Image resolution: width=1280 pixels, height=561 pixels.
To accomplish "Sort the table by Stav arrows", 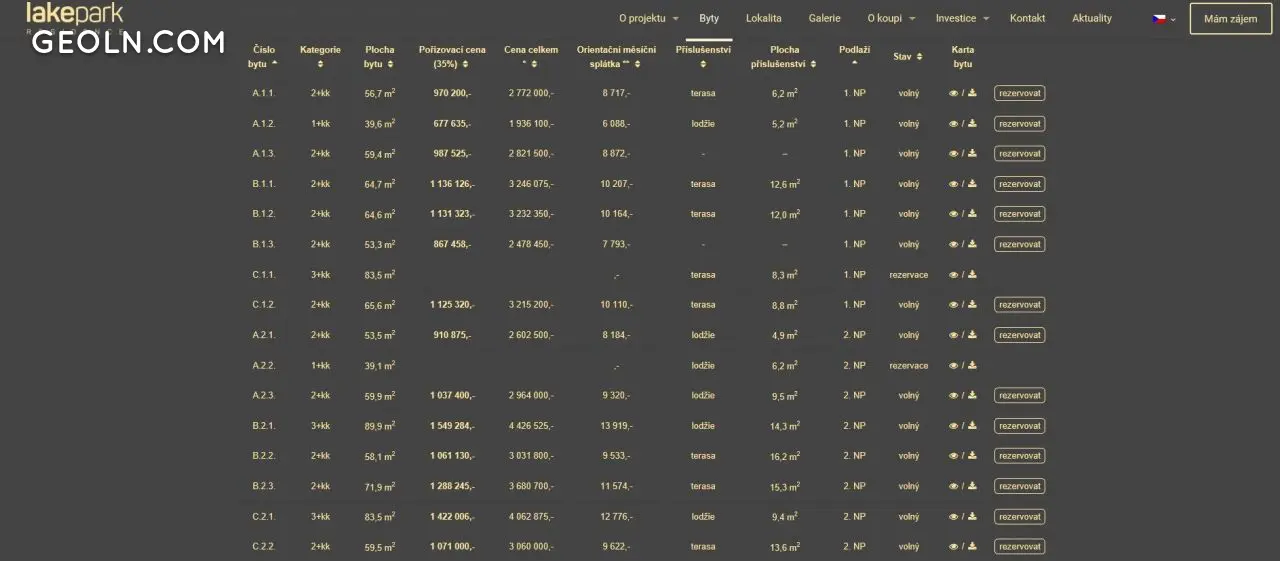I will [919, 57].
